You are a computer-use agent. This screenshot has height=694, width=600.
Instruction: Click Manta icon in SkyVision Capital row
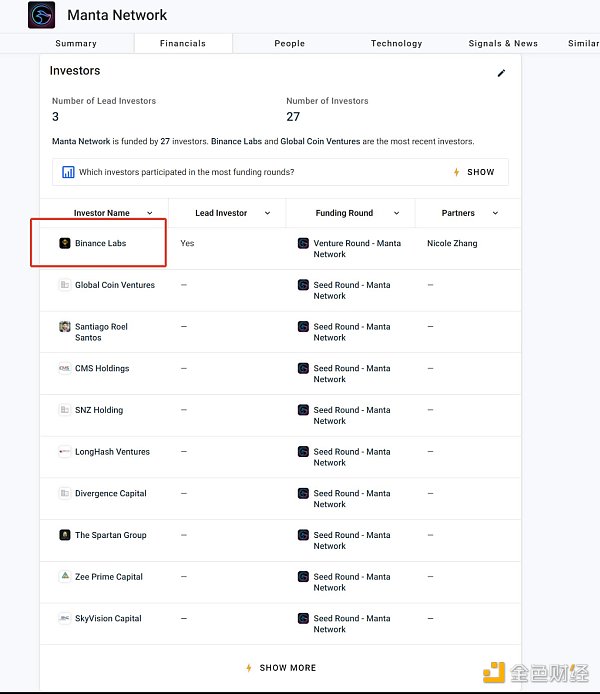pyautogui.click(x=303, y=618)
